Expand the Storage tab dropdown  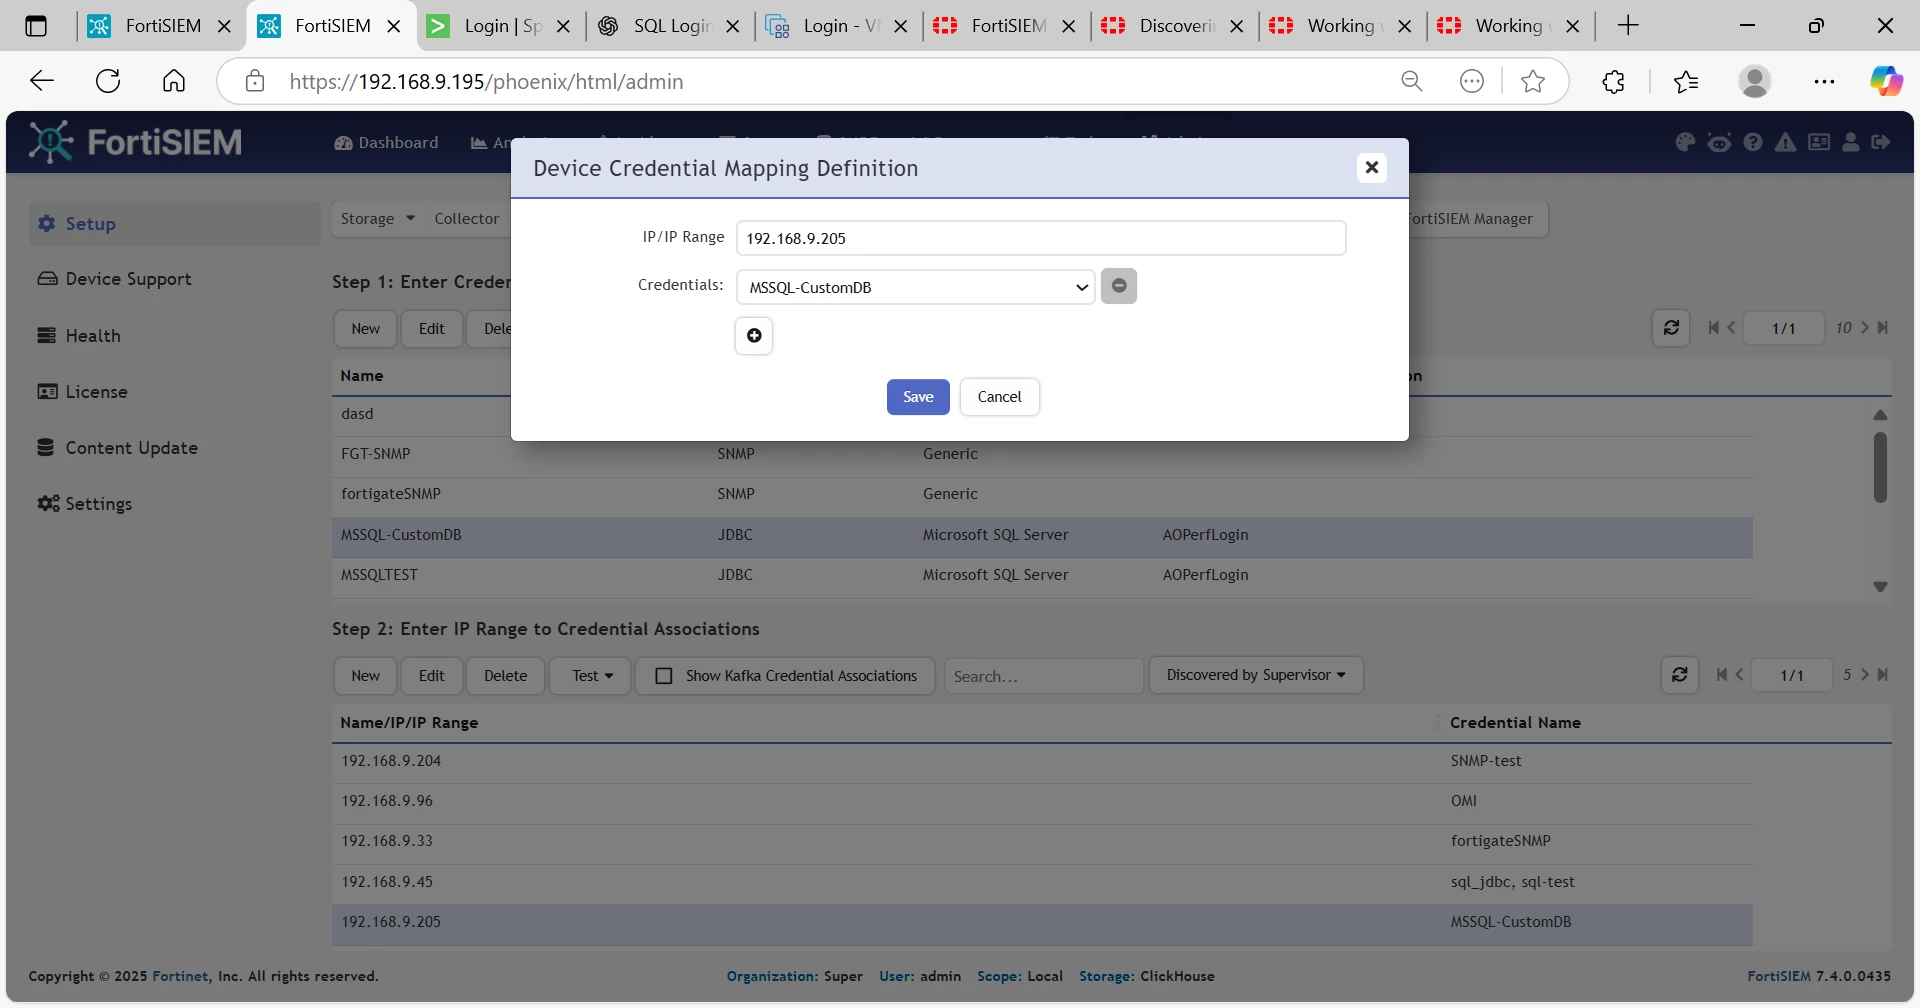click(x=378, y=219)
